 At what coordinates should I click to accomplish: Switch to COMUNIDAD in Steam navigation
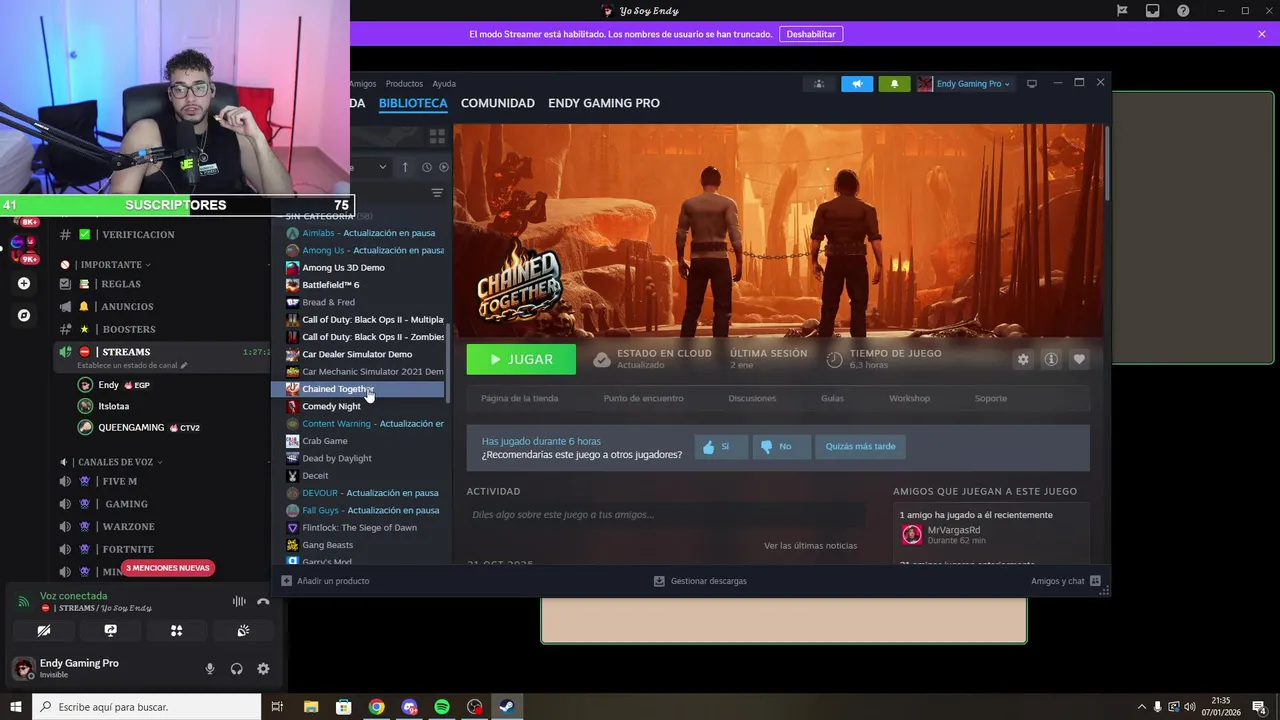497,103
